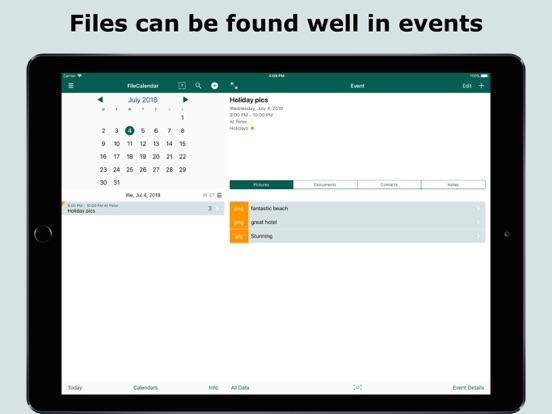Tap the add event plus circle icon
Image resolution: width=552 pixels, height=414 pixels.
[214, 86]
